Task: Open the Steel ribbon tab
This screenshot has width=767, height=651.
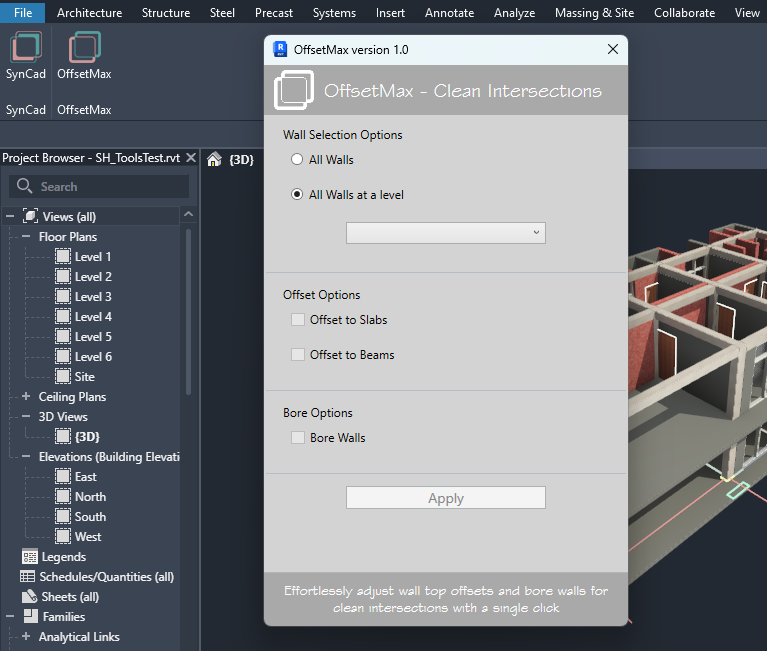Action: click(x=222, y=12)
